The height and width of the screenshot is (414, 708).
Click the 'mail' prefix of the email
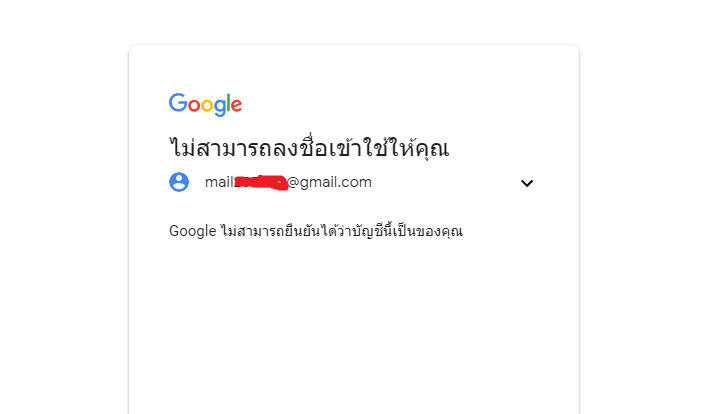(219, 182)
